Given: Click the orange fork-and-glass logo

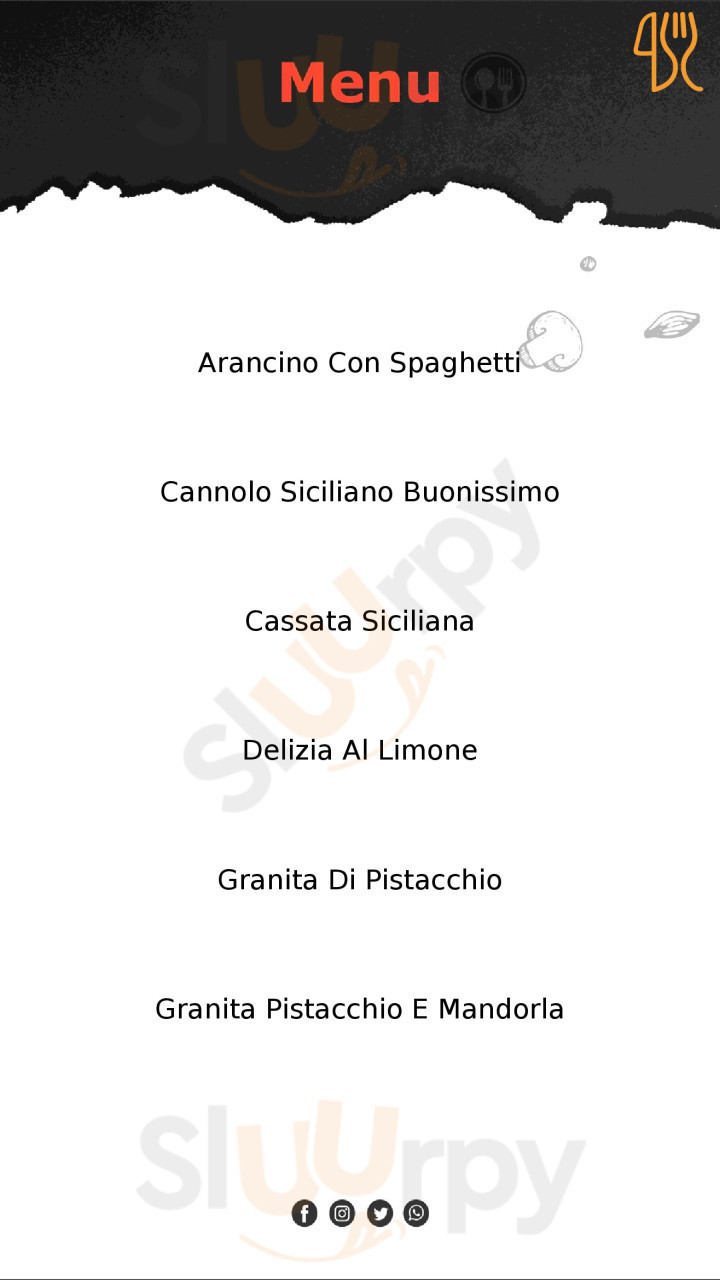Looking at the screenshot, I should click(x=667, y=52).
